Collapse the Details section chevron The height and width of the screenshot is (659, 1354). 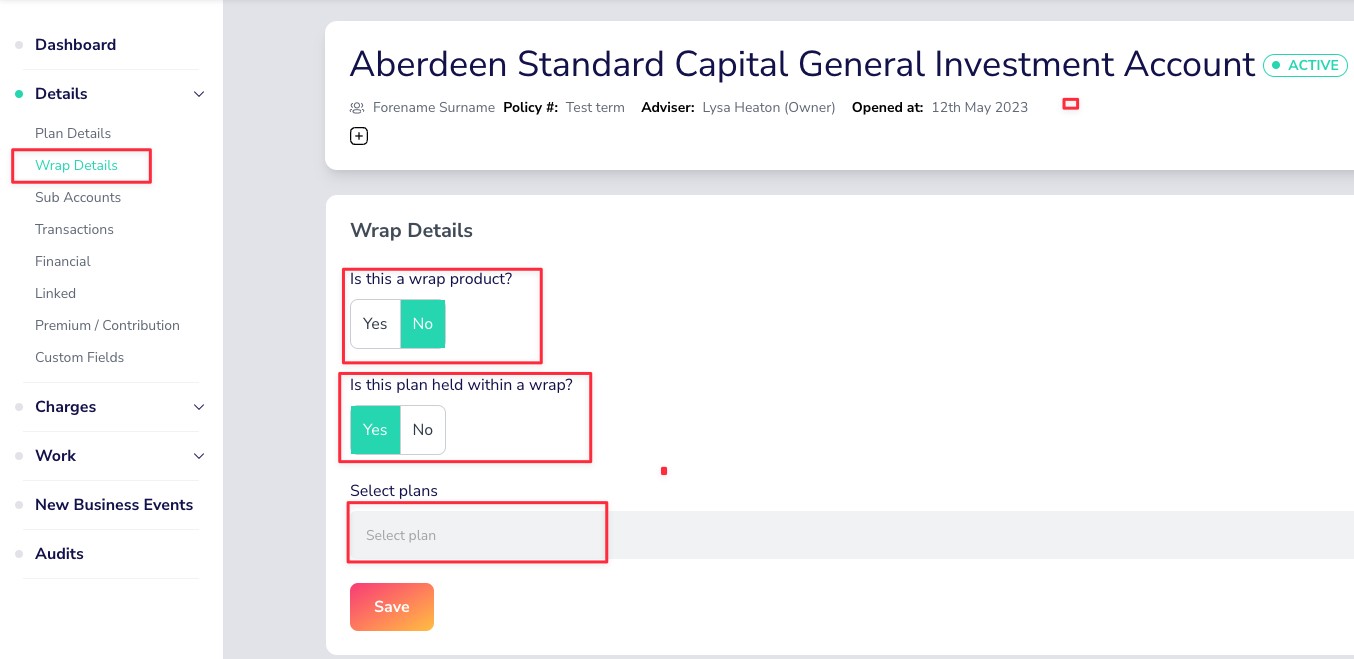coord(199,94)
